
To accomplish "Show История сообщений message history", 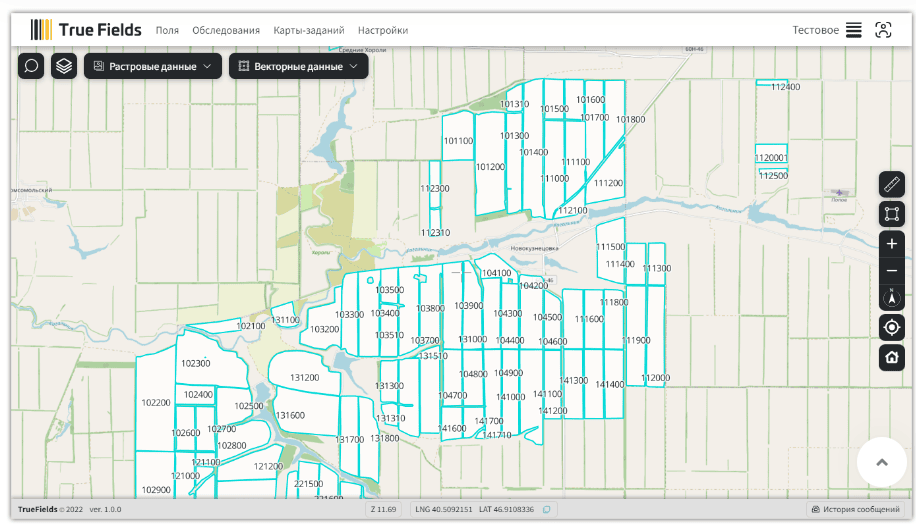I will [x=856, y=510].
